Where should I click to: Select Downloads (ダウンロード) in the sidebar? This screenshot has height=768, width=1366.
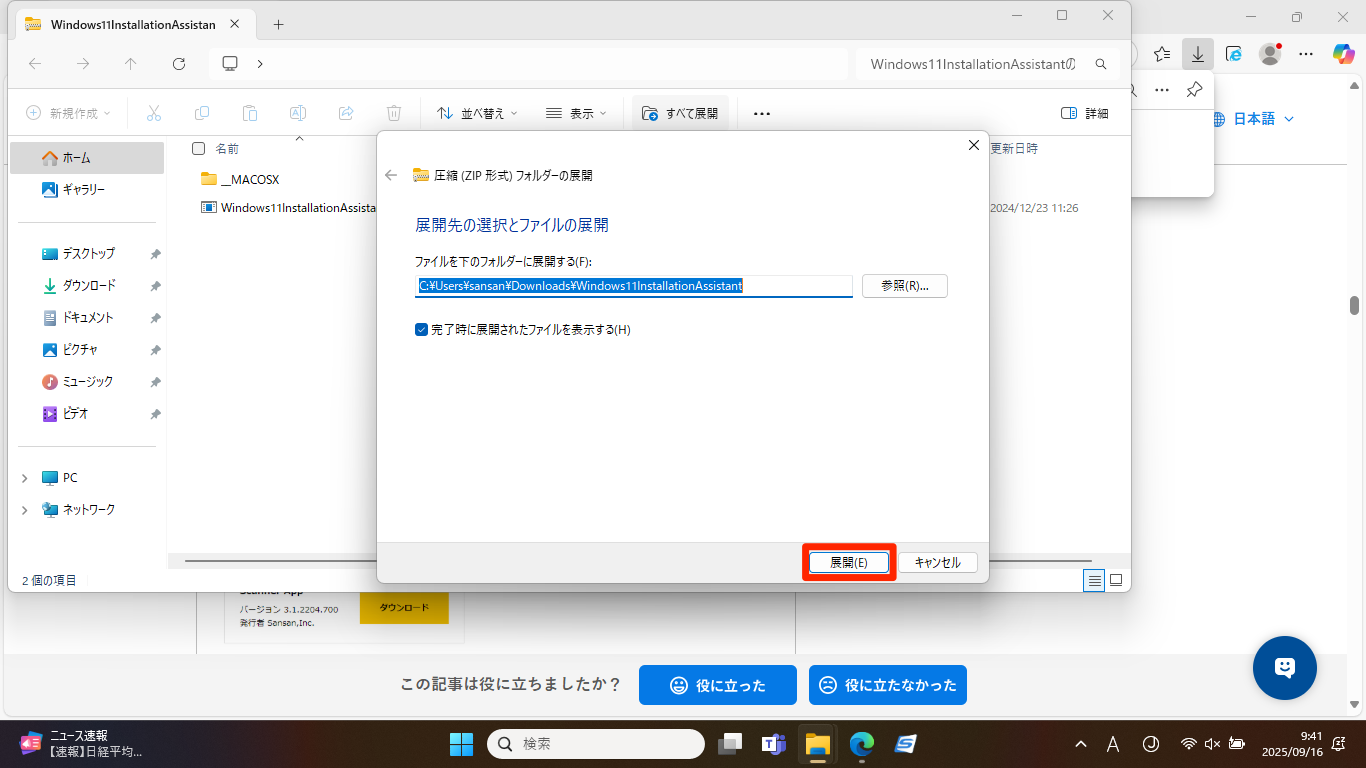[89, 286]
